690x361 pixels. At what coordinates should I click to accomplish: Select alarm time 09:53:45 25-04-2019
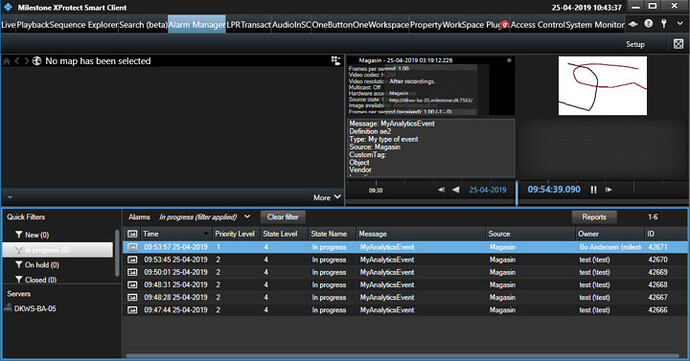[176, 260]
